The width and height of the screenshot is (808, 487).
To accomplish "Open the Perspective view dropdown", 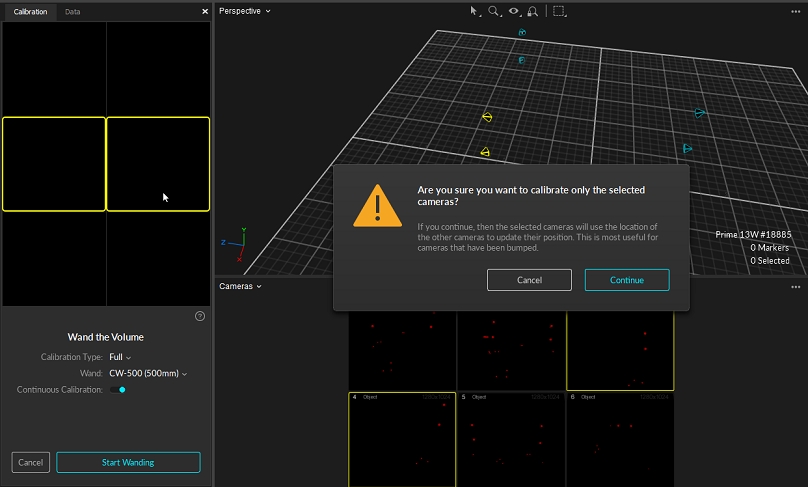I will tap(245, 11).
